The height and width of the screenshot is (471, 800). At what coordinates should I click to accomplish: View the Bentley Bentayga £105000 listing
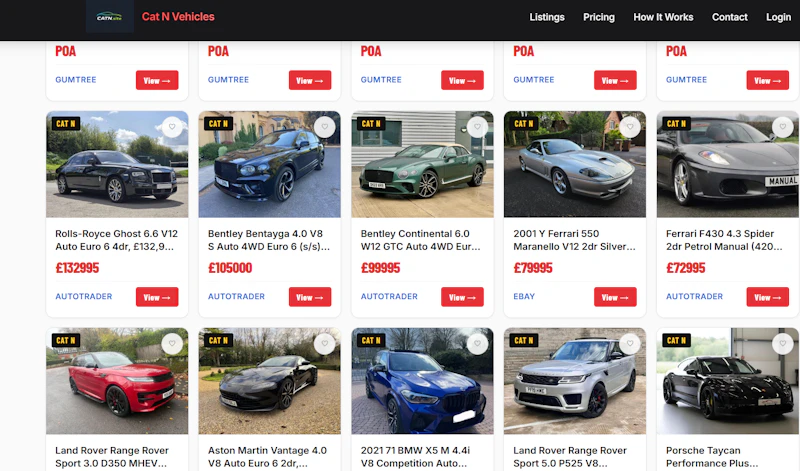tap(310, 297)
